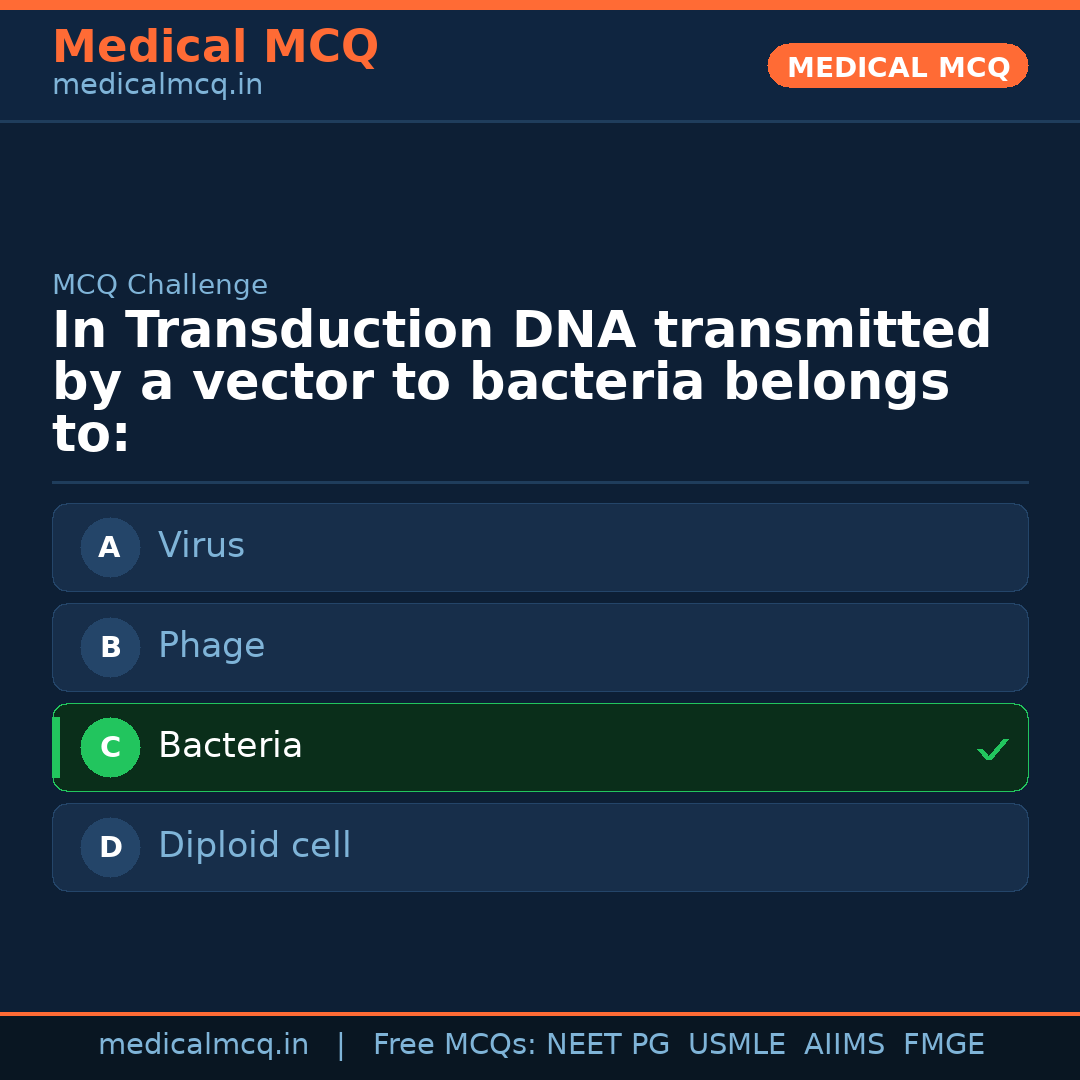Click the letter B circle badge
Viewport: 1080px width, 1080px height.
(110, 647)
